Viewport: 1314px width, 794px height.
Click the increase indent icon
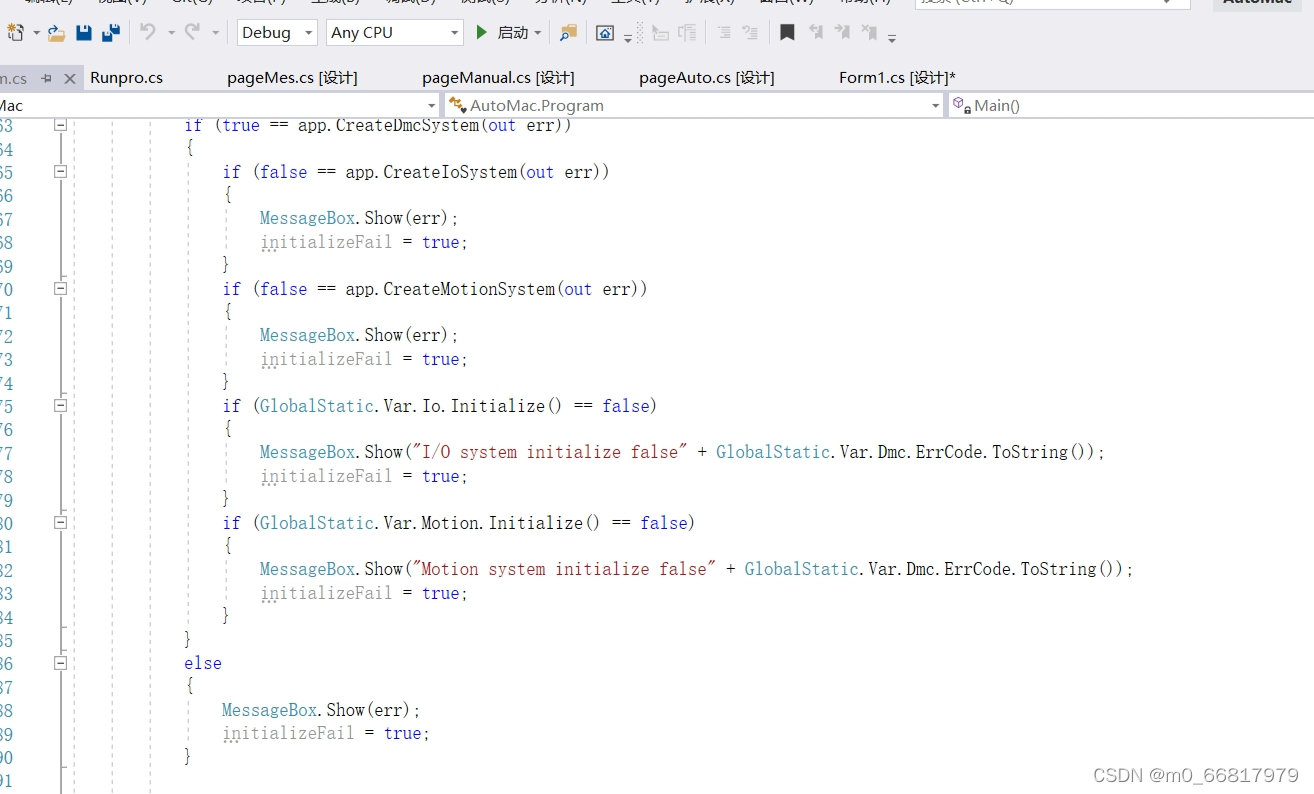[687, 33]
